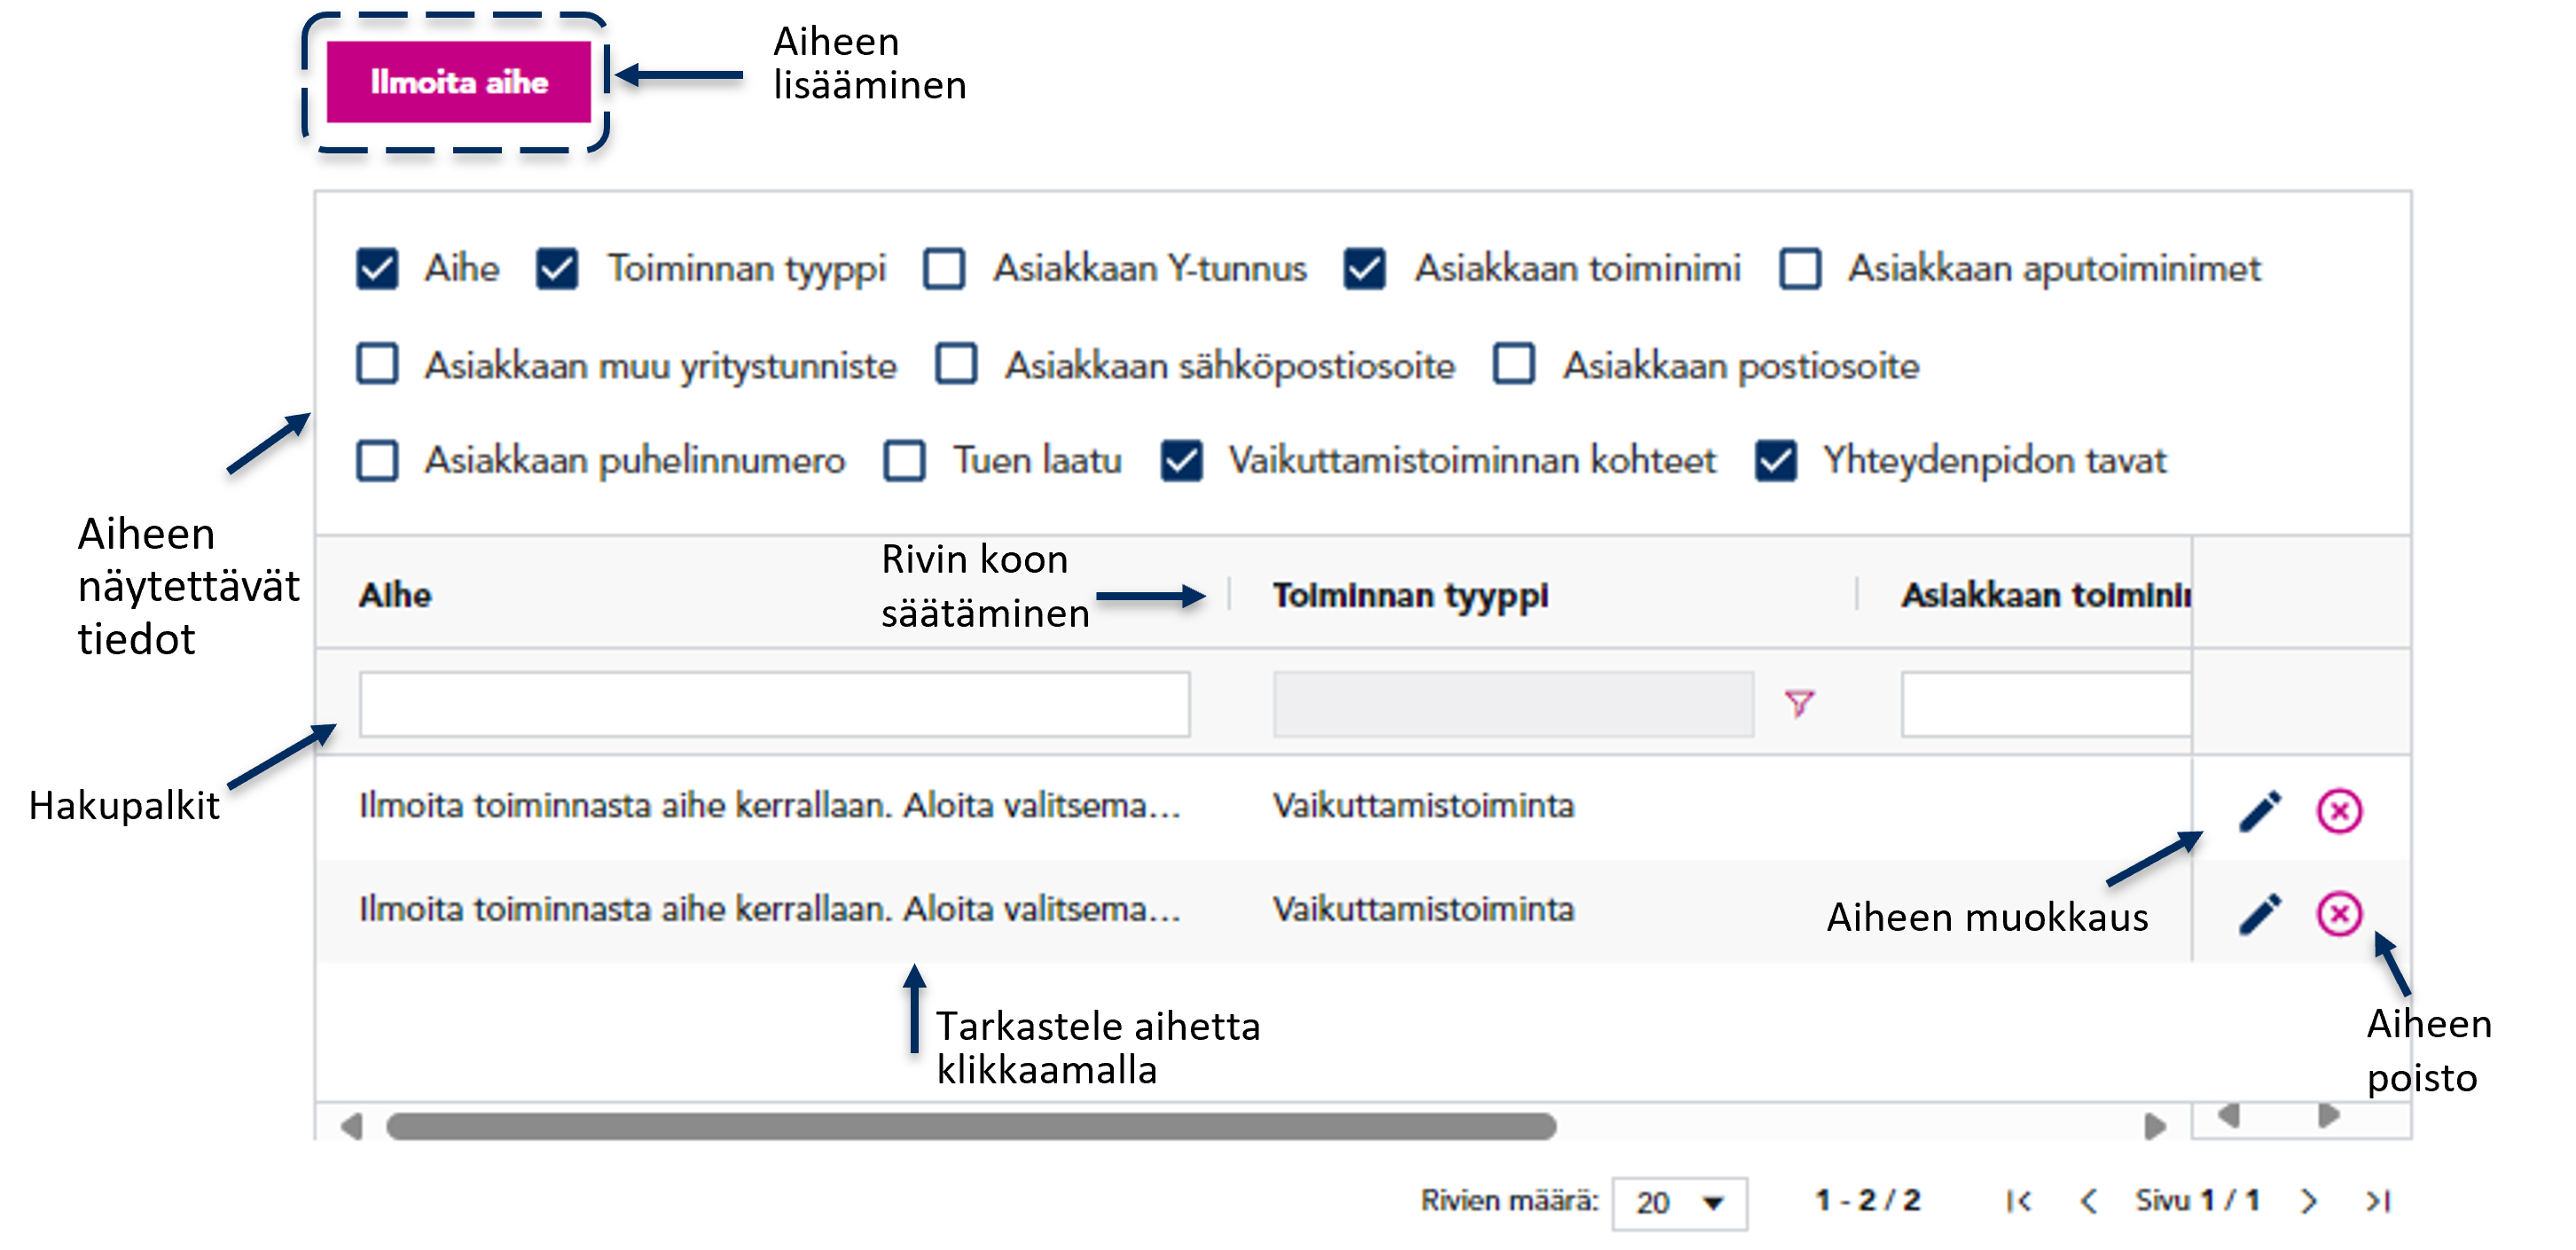Click pencil edit icon in first row
Viewport: 2576px width, 1250px height.
point(2259,811)
